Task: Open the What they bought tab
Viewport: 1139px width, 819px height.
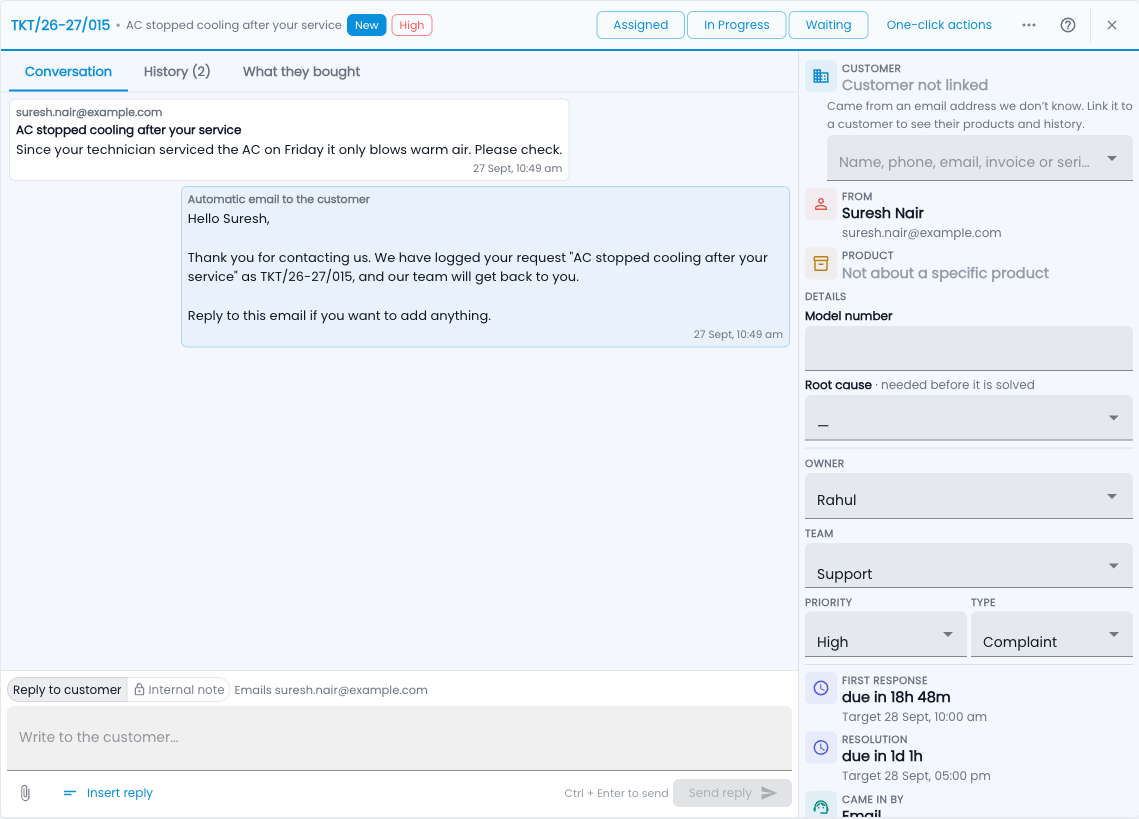Action: (x=301, y=71)
